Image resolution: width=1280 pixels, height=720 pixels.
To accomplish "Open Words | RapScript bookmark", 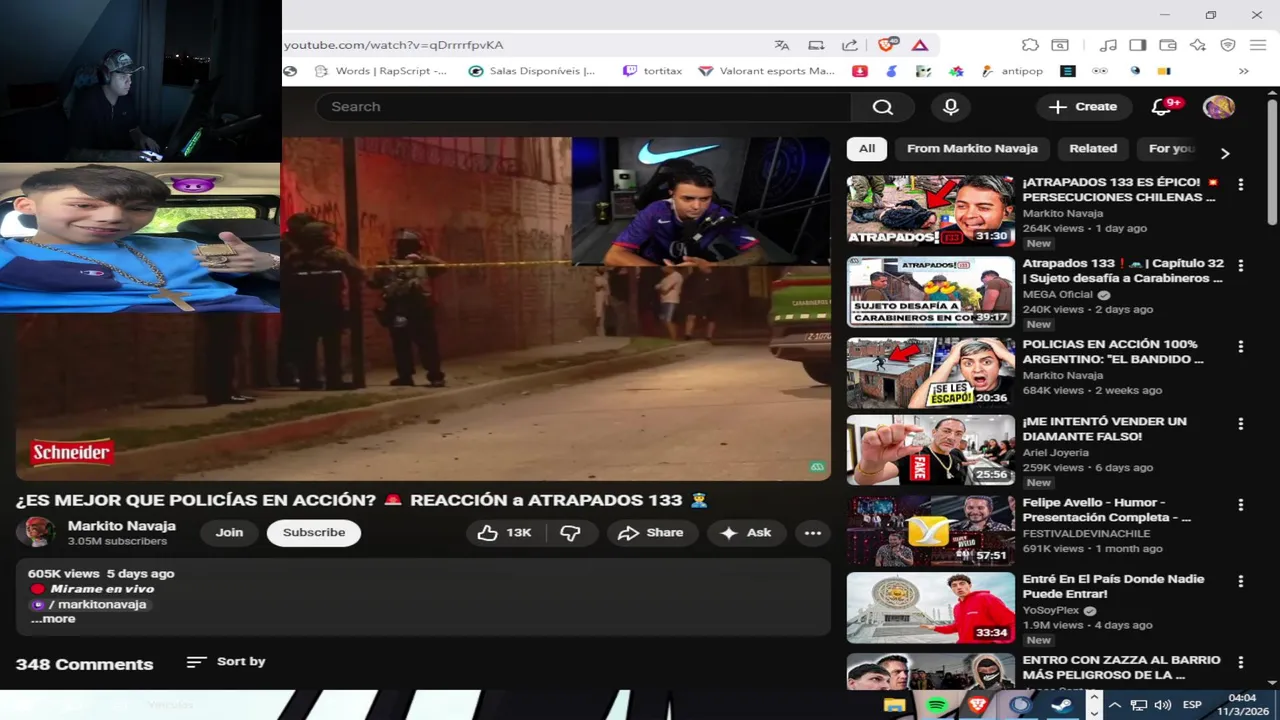I will pyautogui.click(x=381, y=71).
